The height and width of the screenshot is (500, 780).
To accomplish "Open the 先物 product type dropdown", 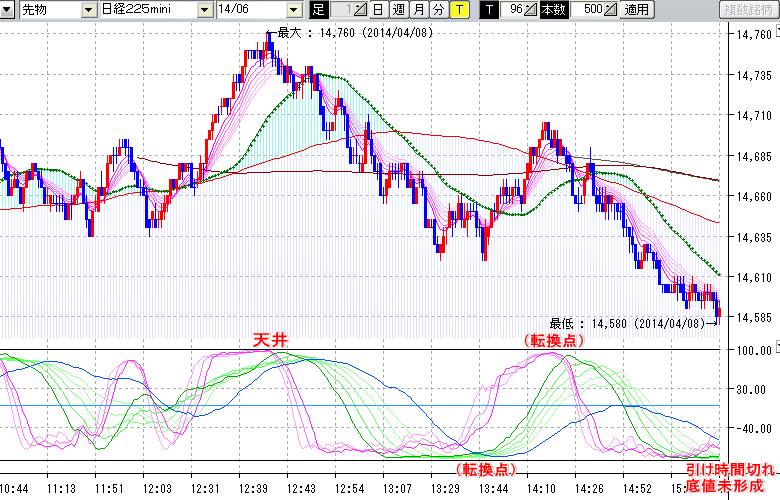I will 87,9.
